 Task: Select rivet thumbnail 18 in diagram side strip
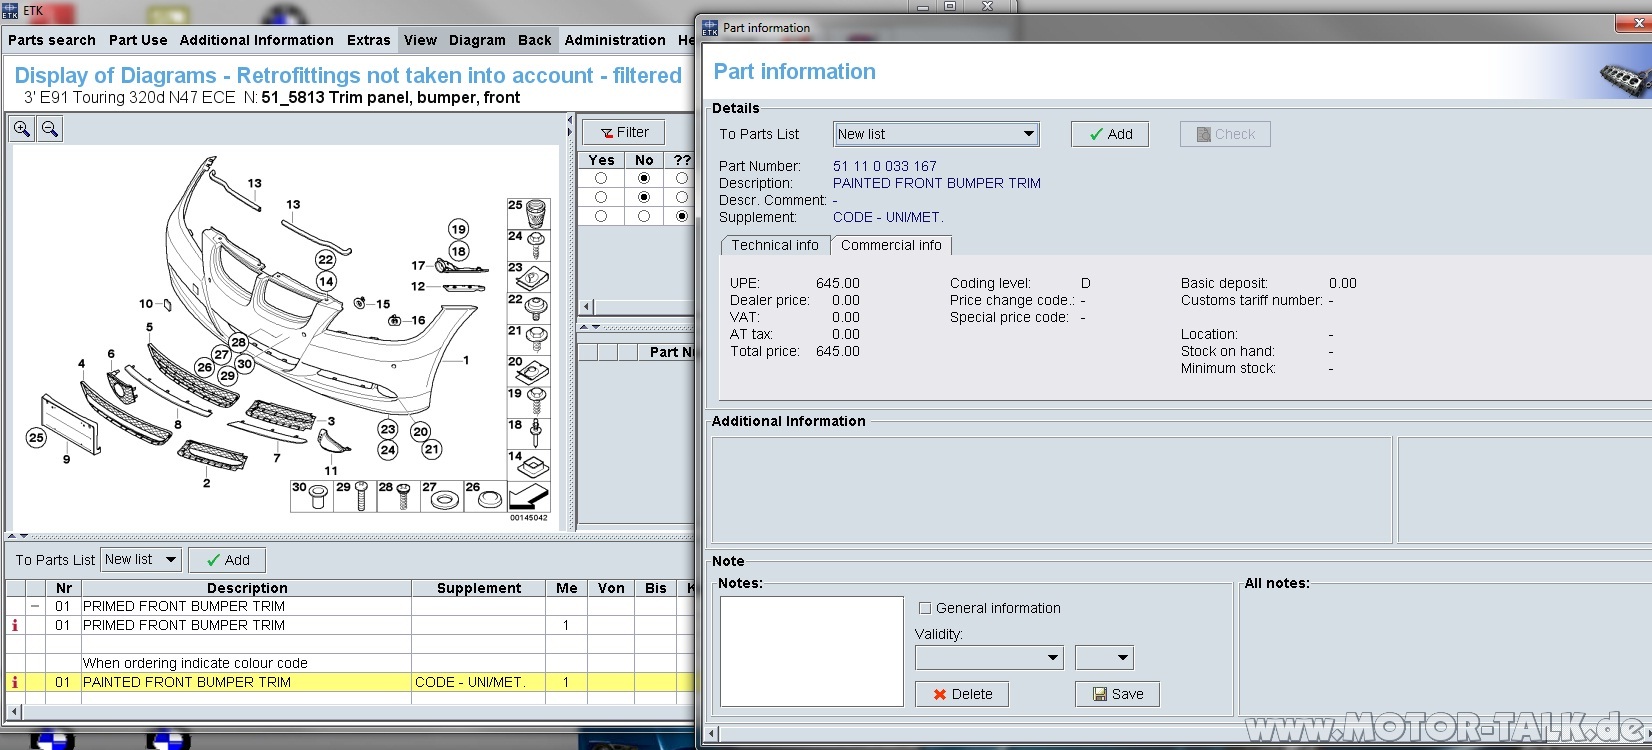point(529,433)
